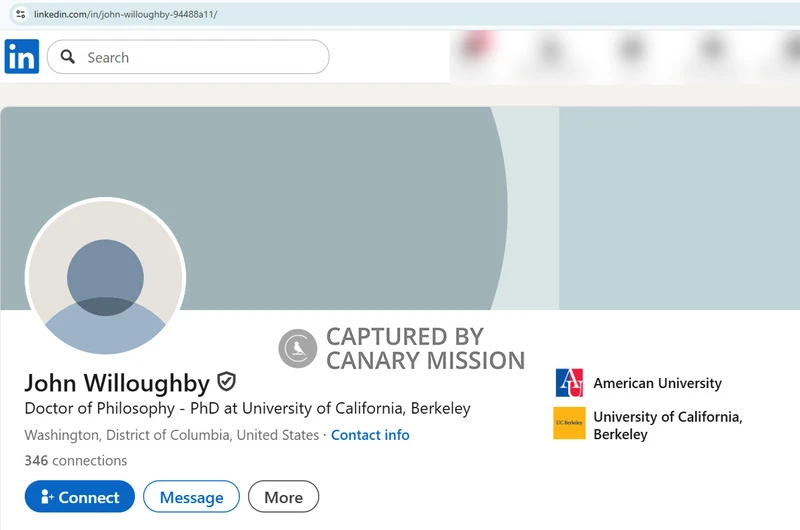Click the Doctor of Philosophy headline text
This screenshot has height=530, width=800.
247,409
